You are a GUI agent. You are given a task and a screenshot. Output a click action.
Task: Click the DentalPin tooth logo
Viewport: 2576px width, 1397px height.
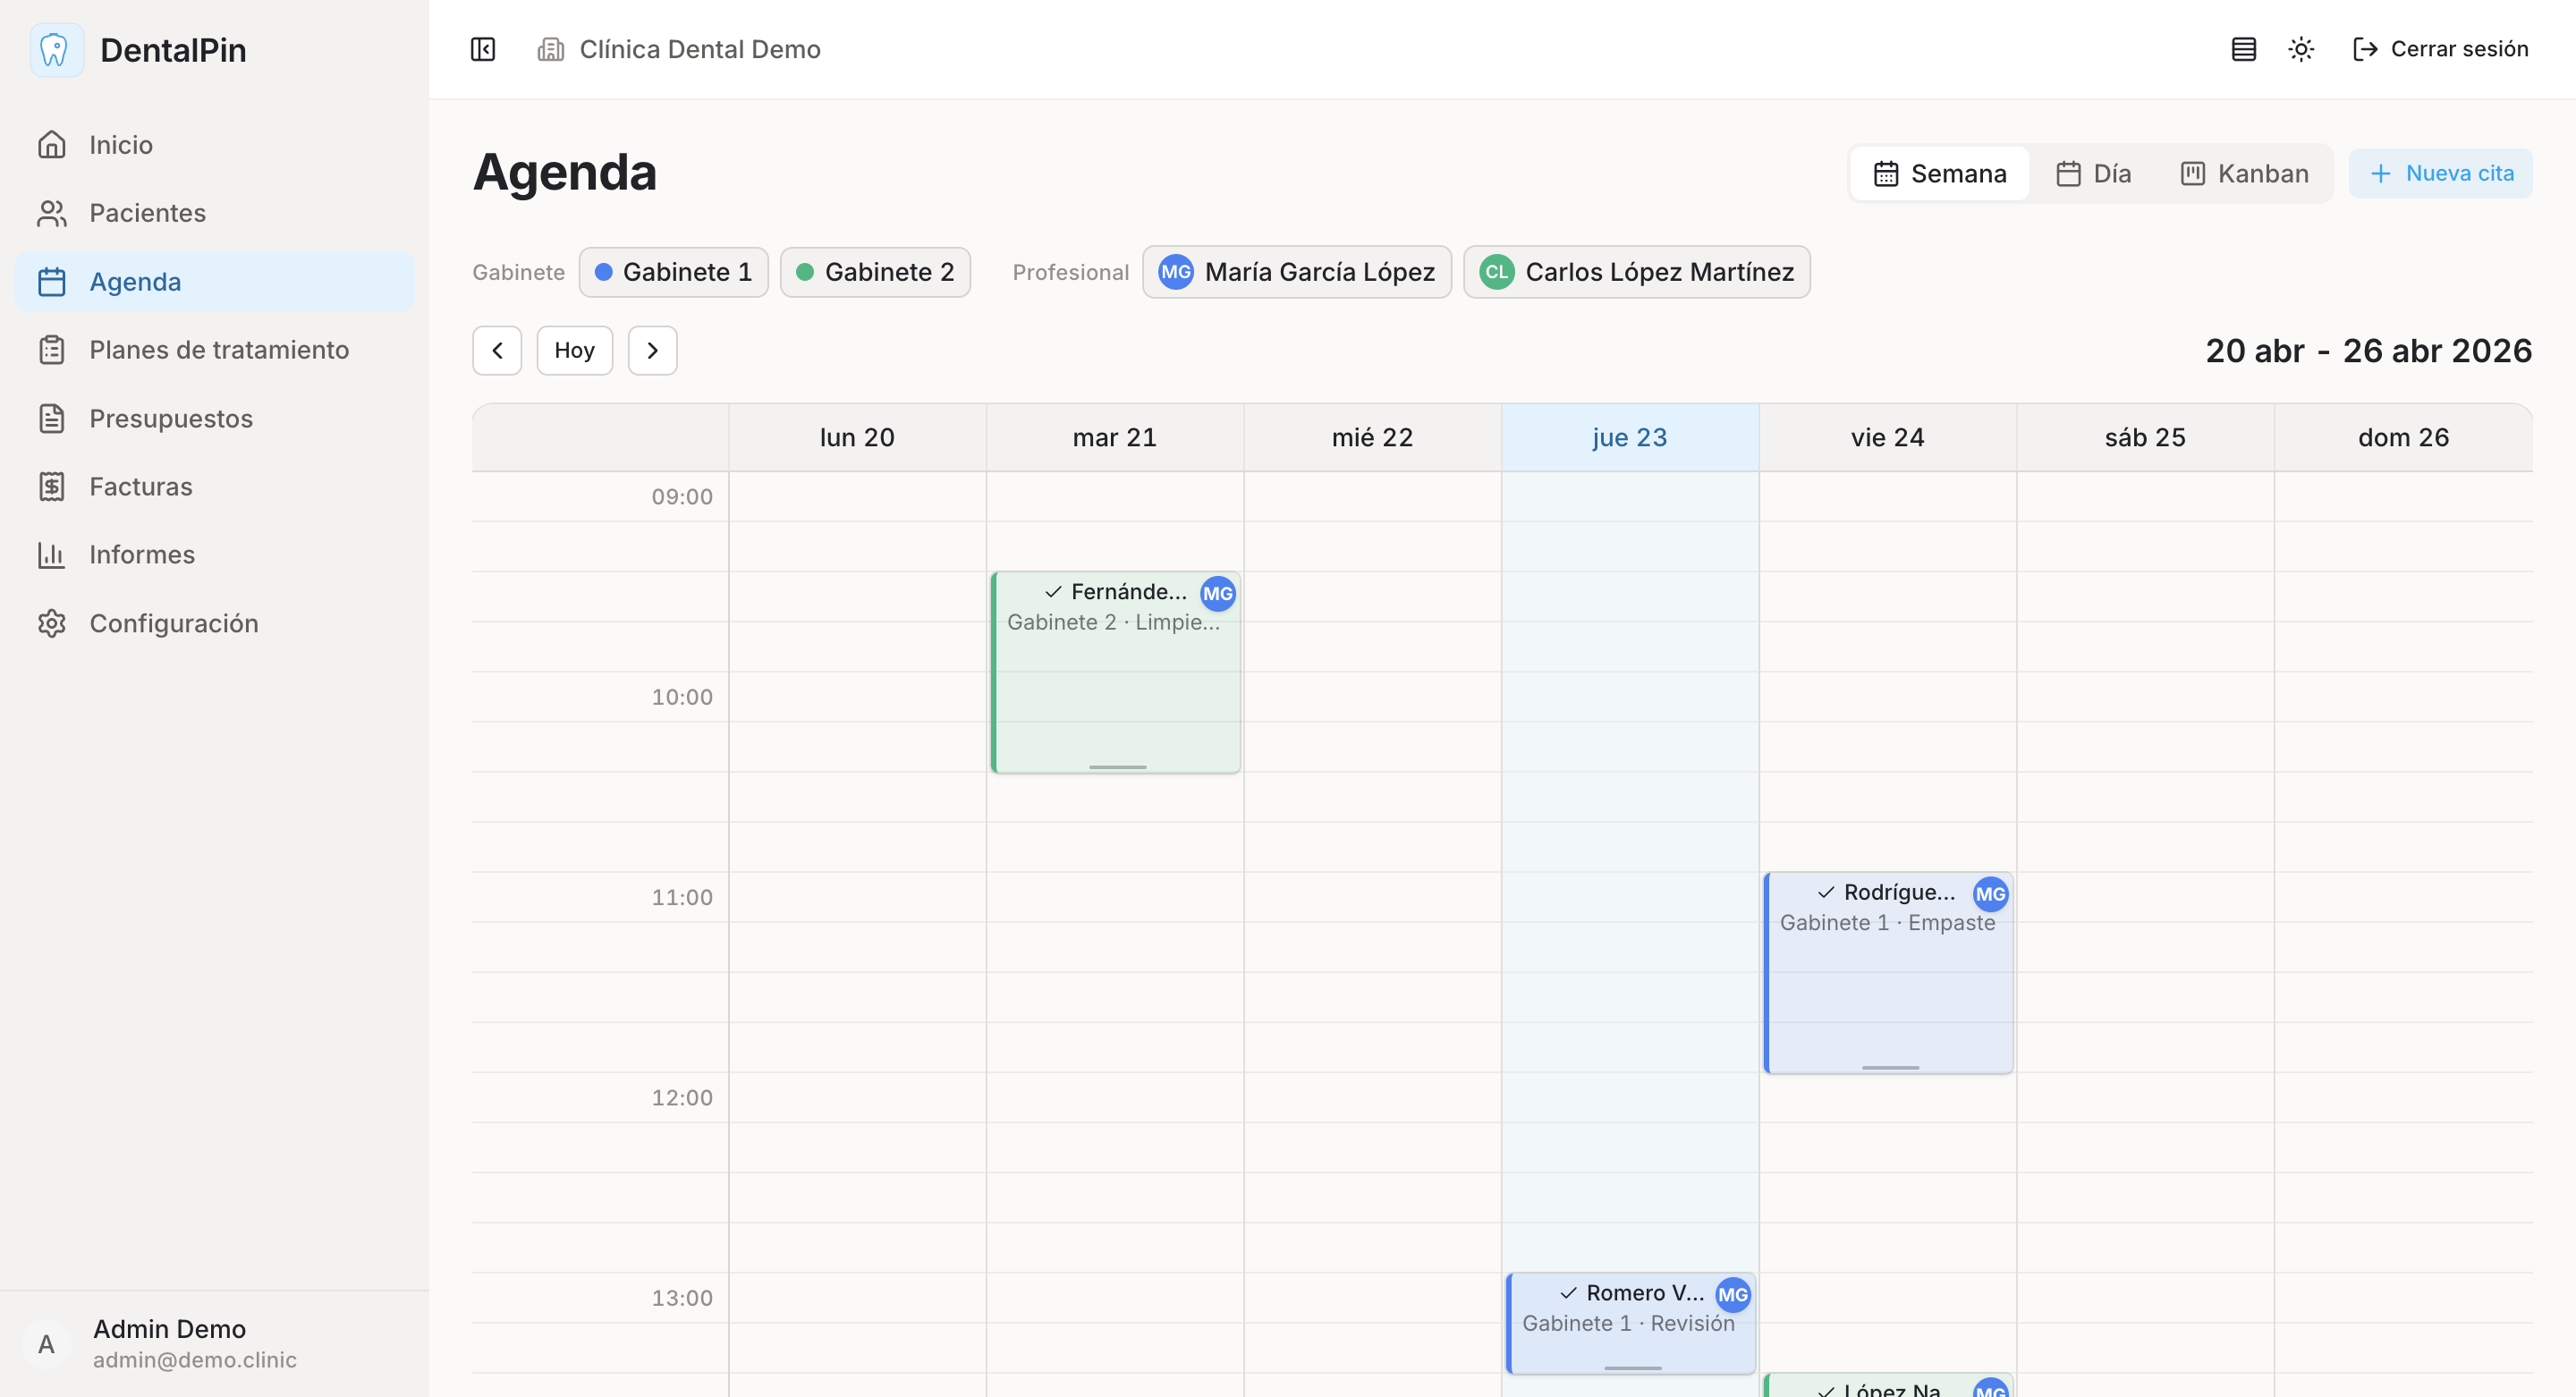[x=56, y=50]
